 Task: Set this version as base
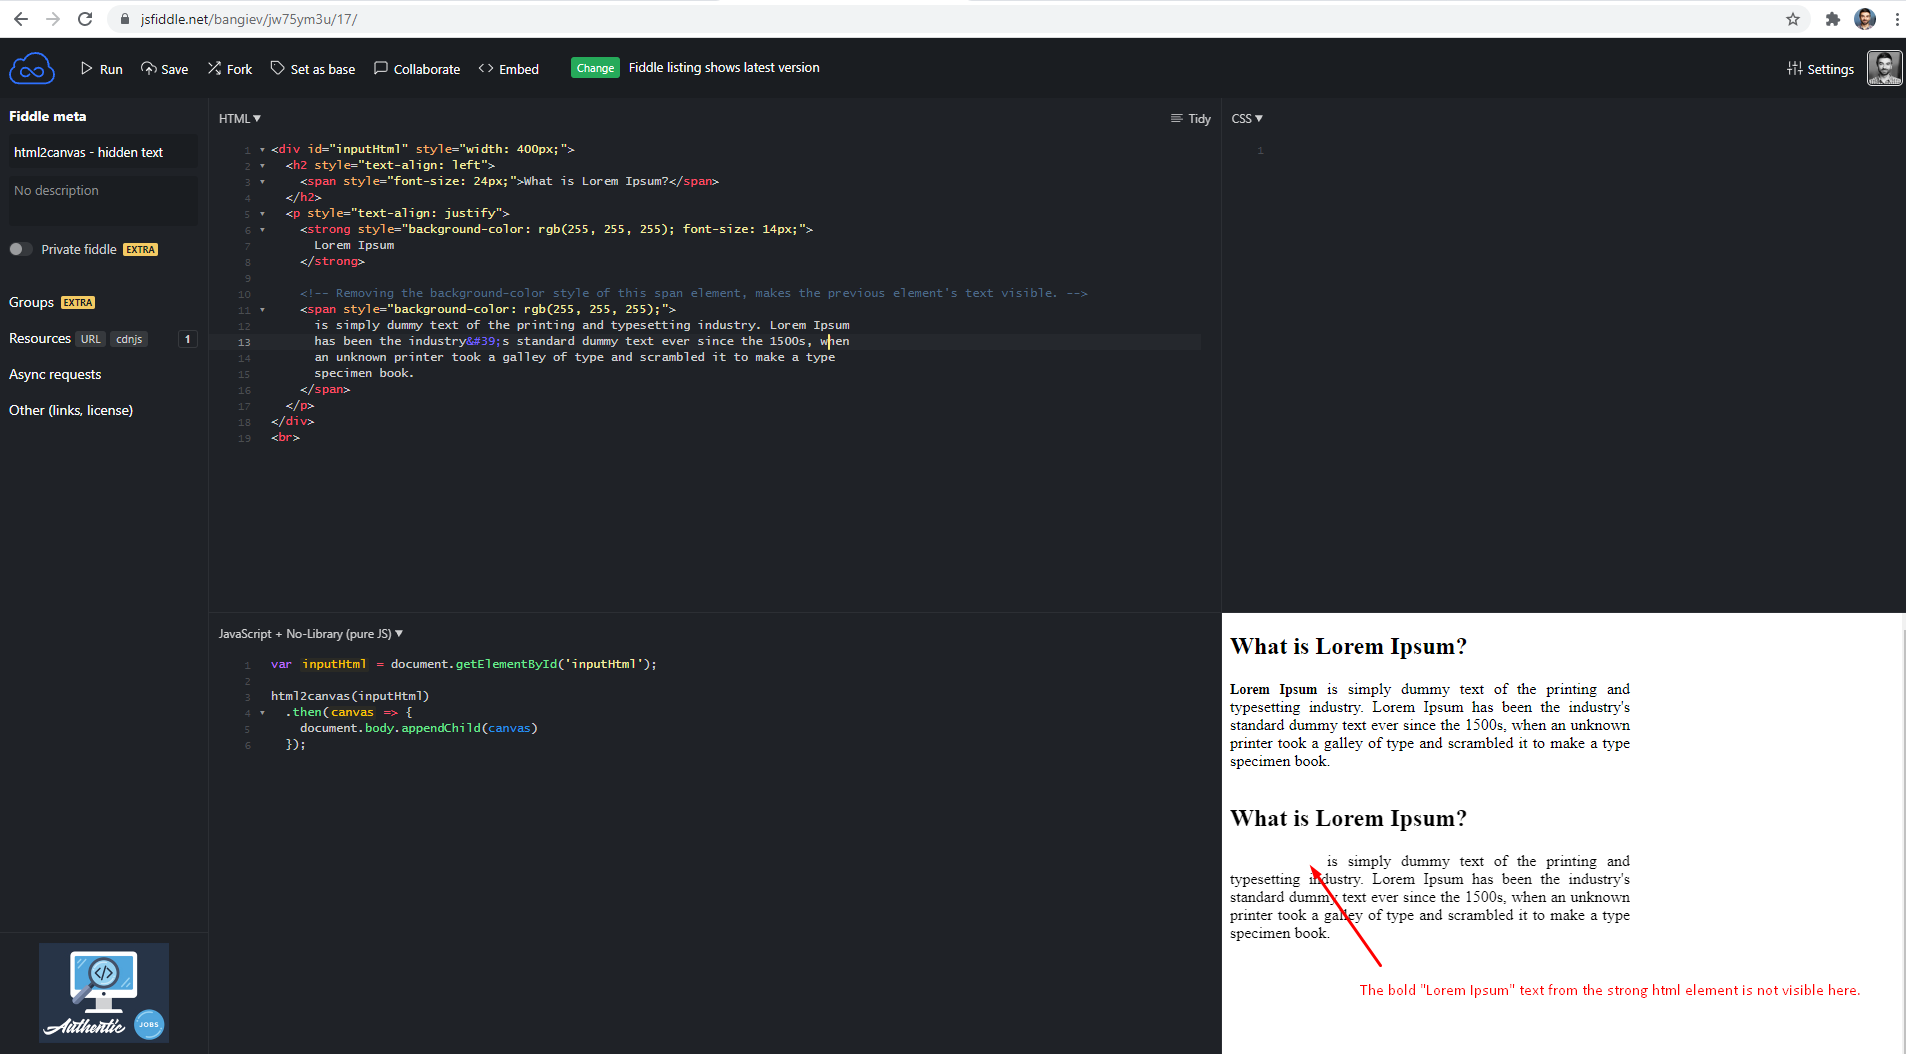coord(313,69)
